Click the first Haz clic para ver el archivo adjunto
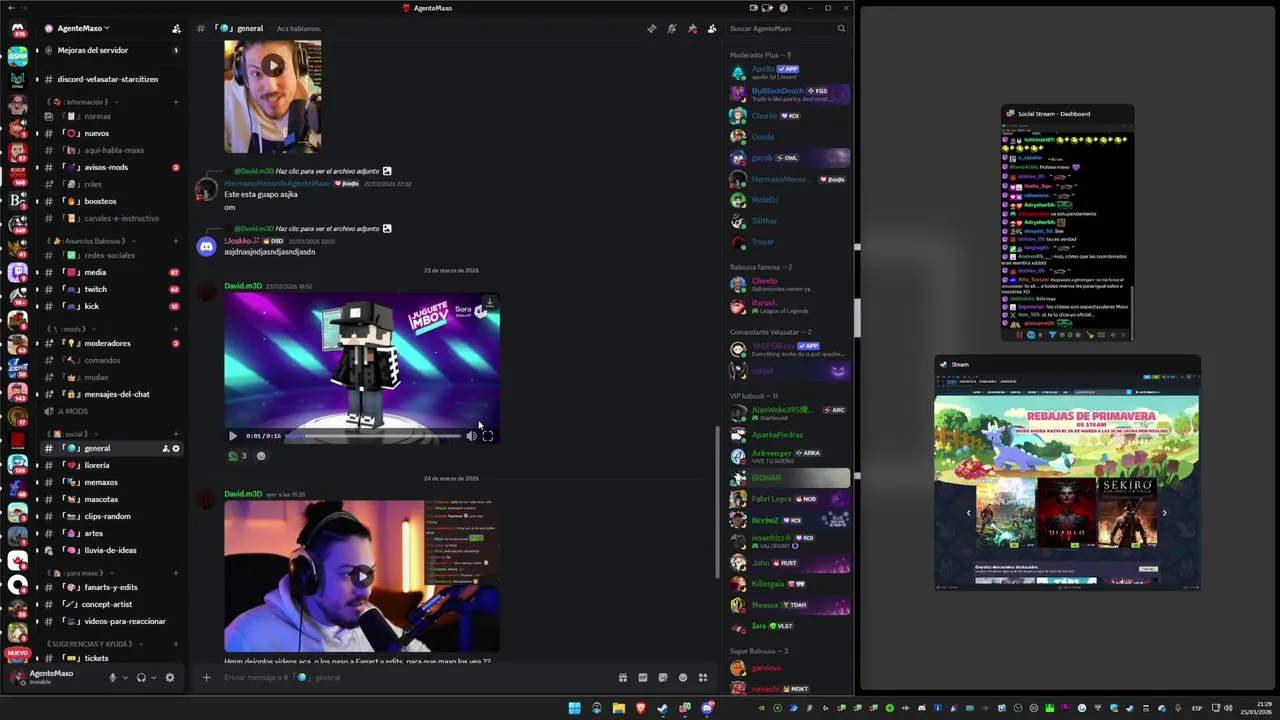This screenshot has width=1280, height=720. (326, 171)
